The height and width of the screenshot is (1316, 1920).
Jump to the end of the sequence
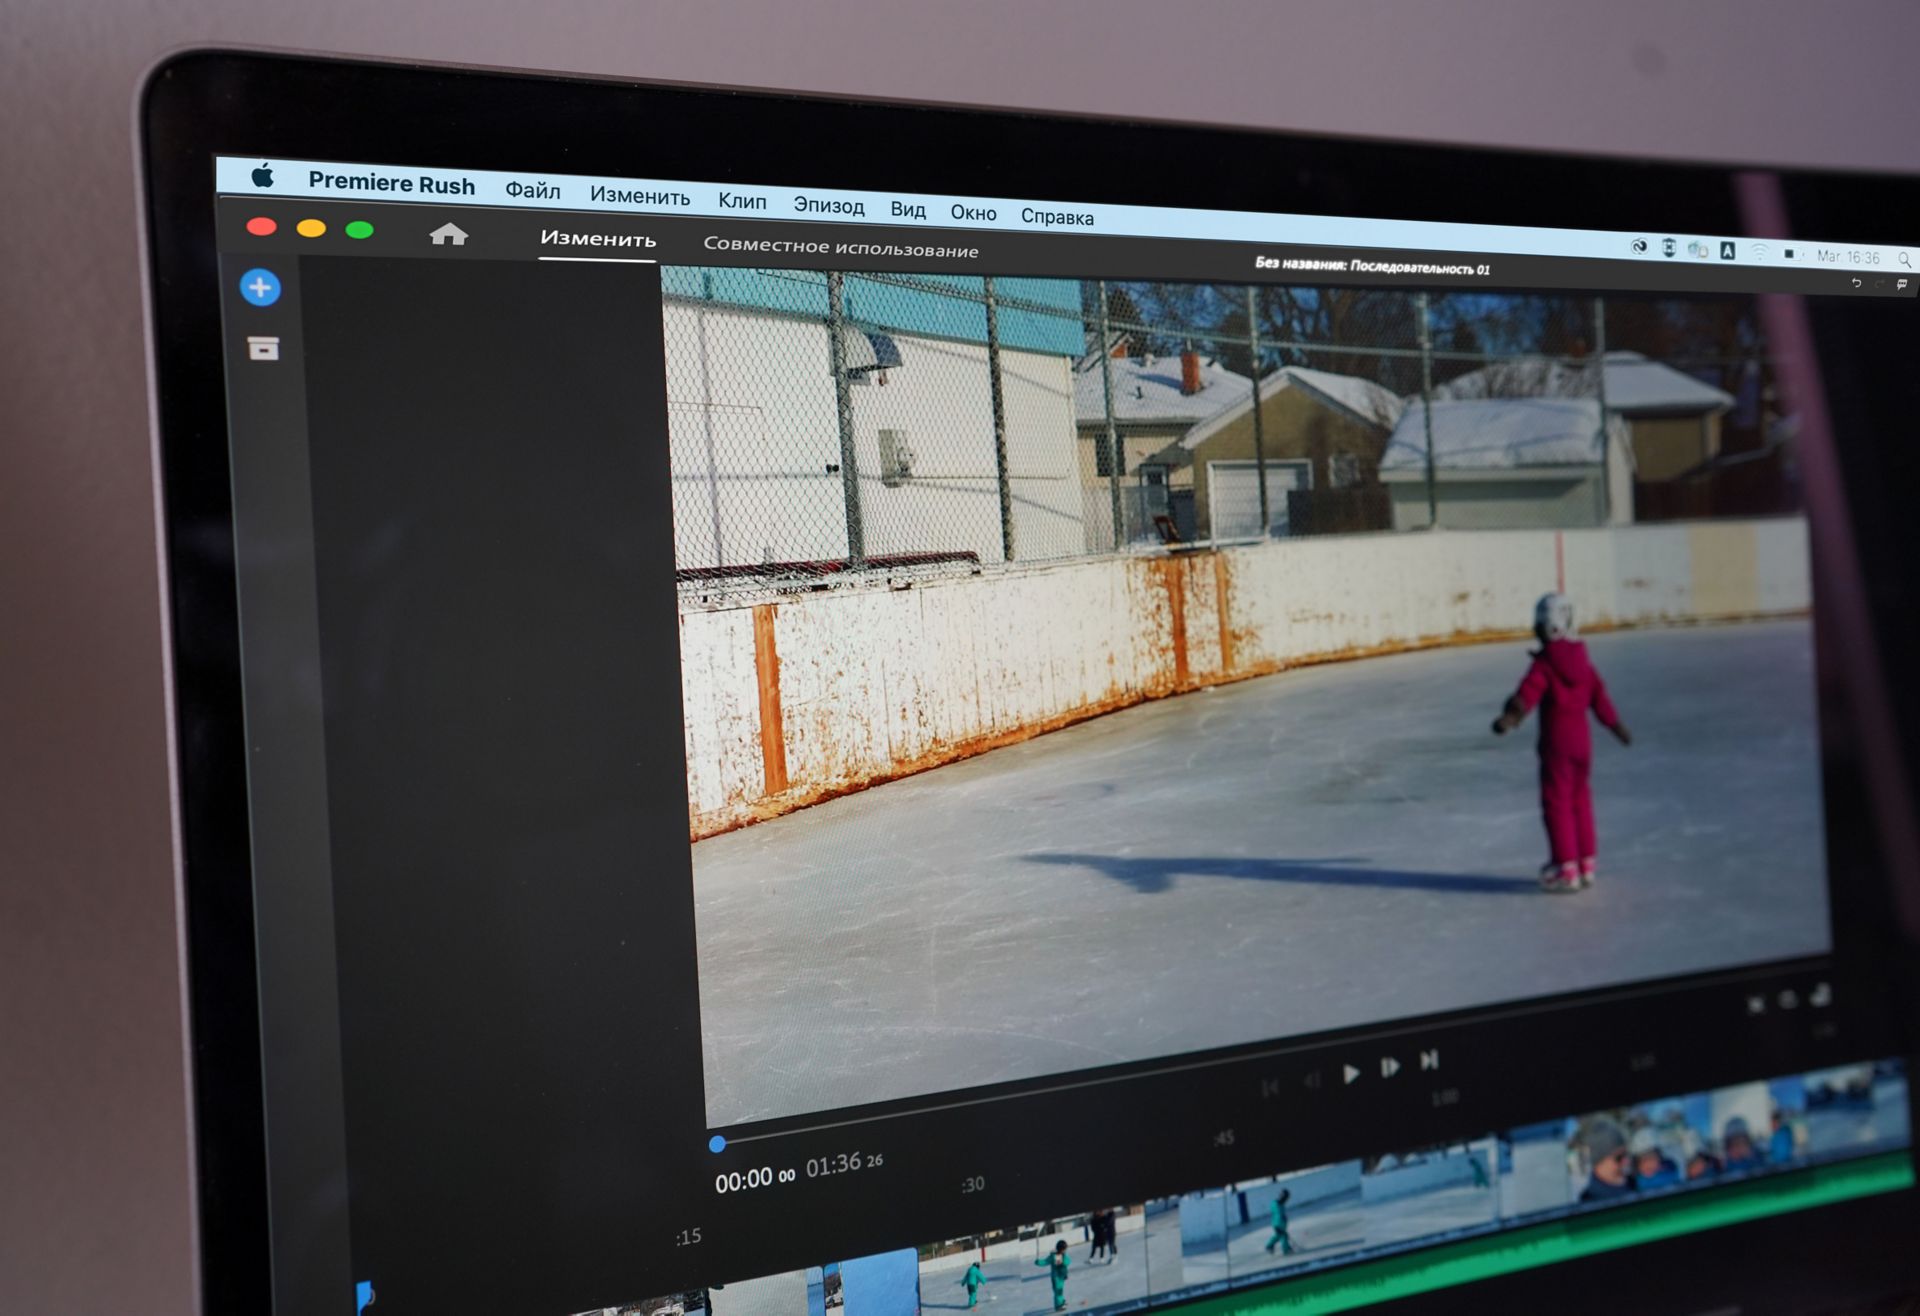tap(1429, 1061)
